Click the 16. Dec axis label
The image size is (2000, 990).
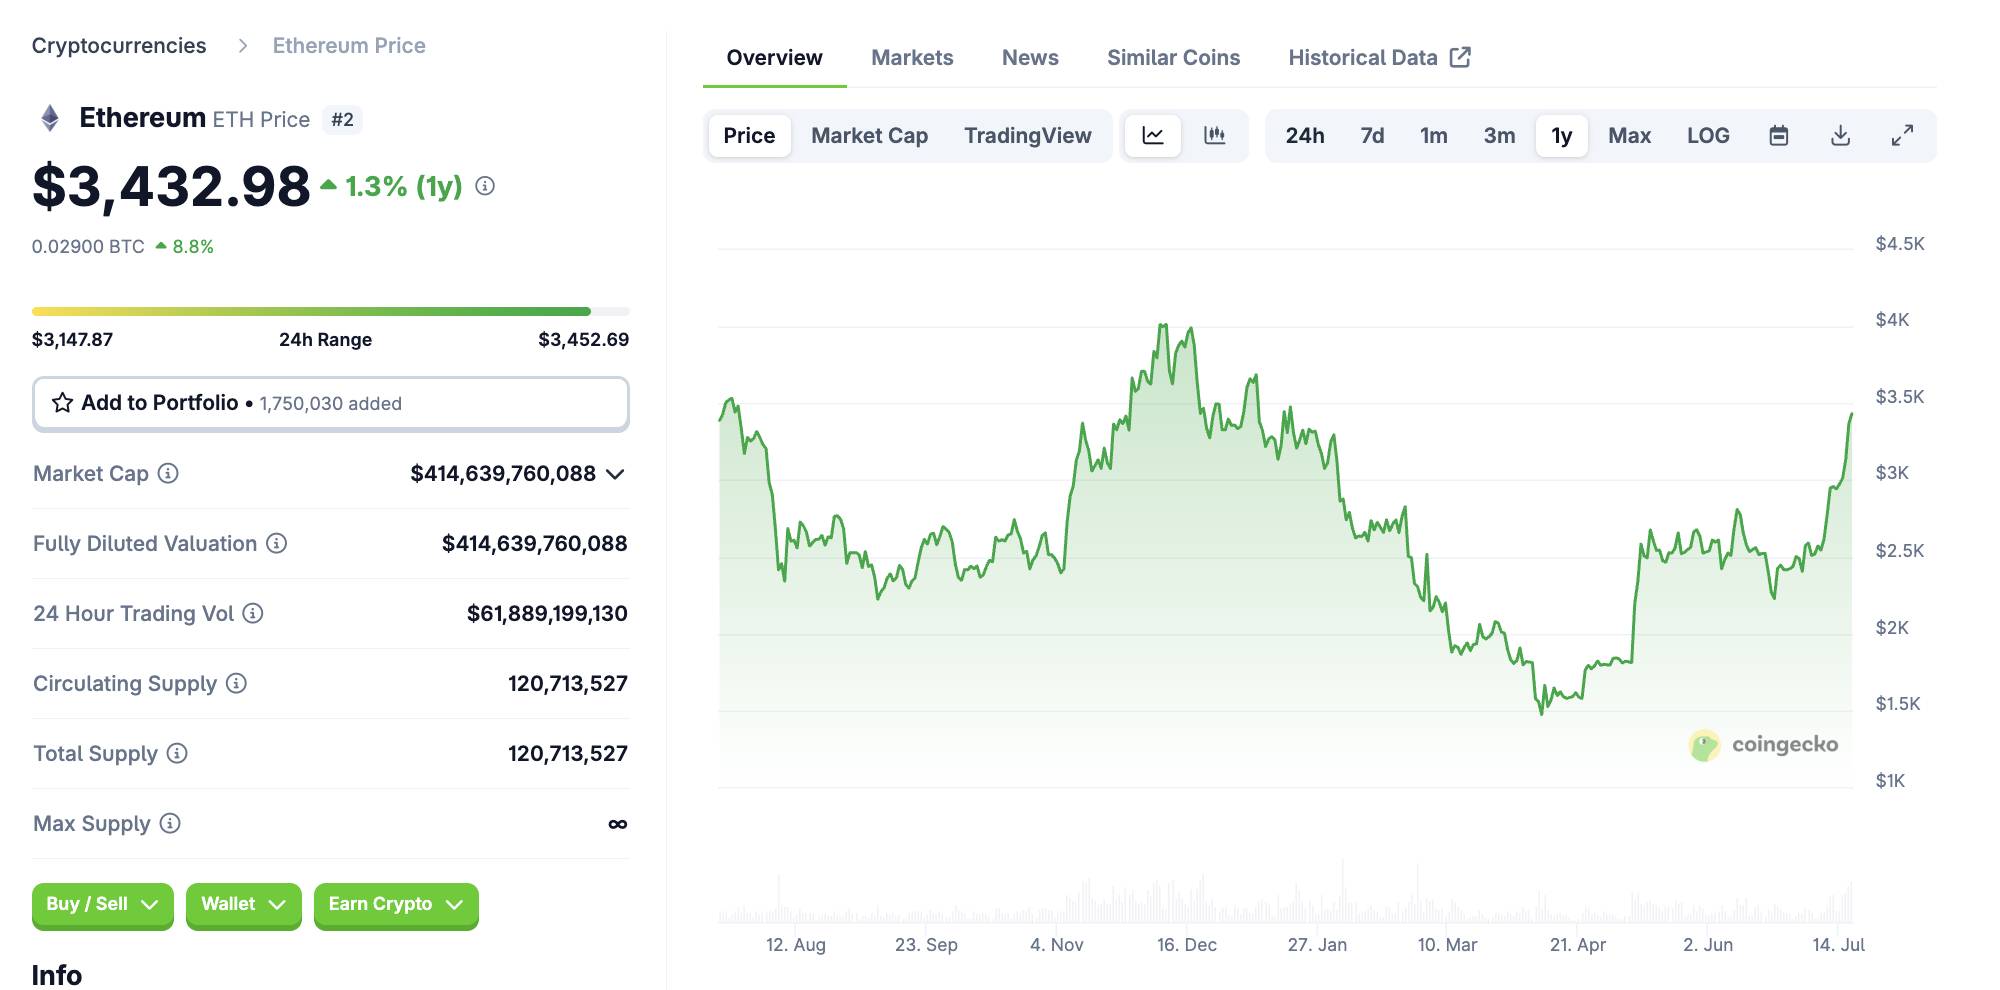(1187, 945)
